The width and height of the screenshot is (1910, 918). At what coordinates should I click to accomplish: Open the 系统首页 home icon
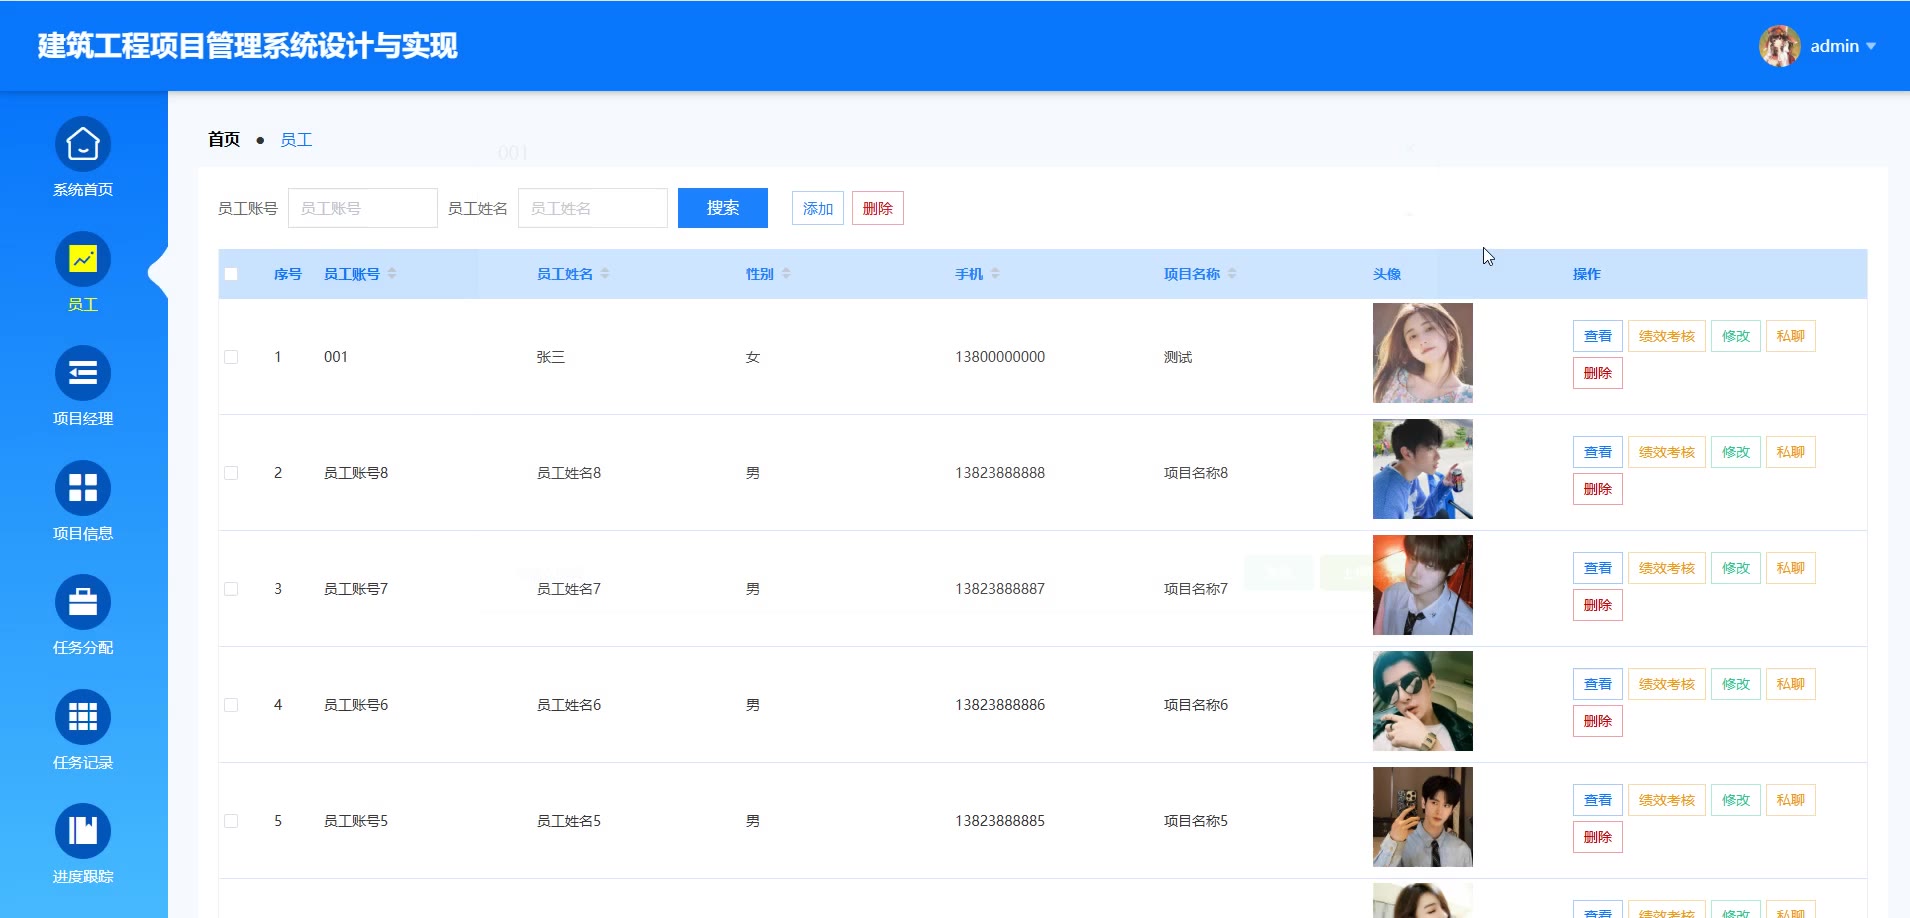pyautogui.click(x=83, y=145)
